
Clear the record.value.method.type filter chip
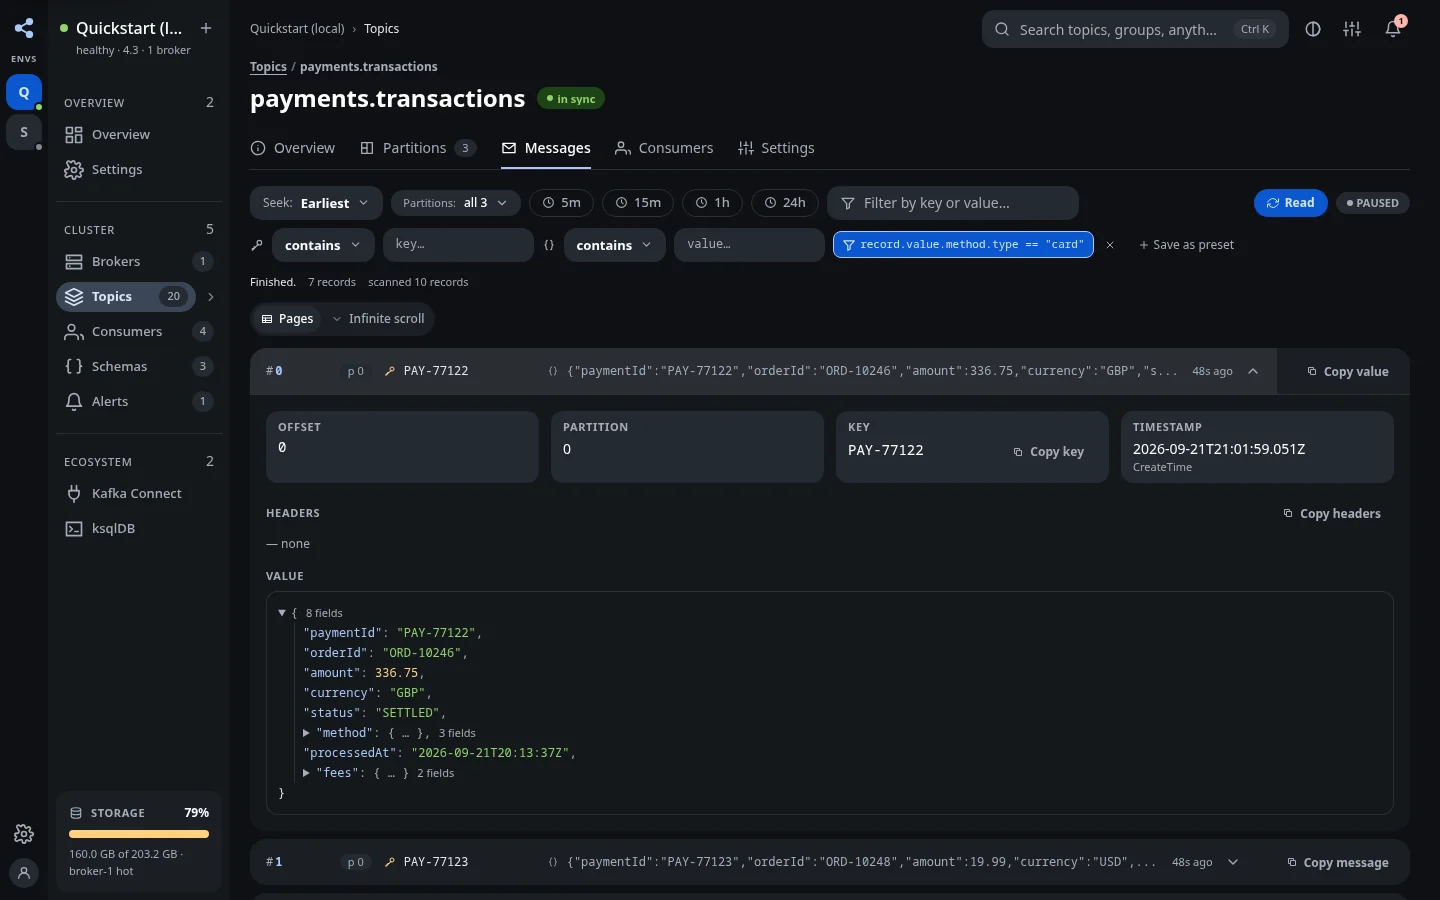[1110, 245]
